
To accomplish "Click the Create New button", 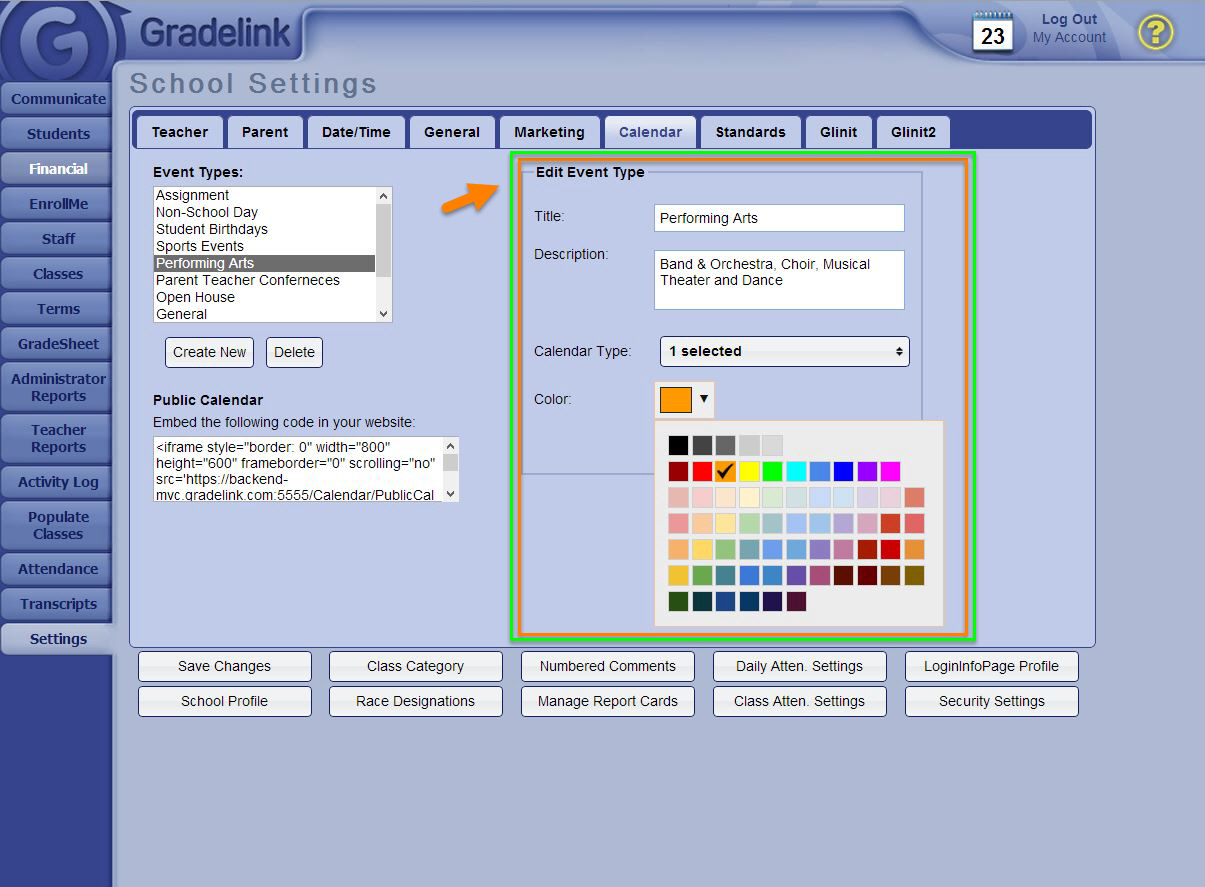I will pos(209,352).
